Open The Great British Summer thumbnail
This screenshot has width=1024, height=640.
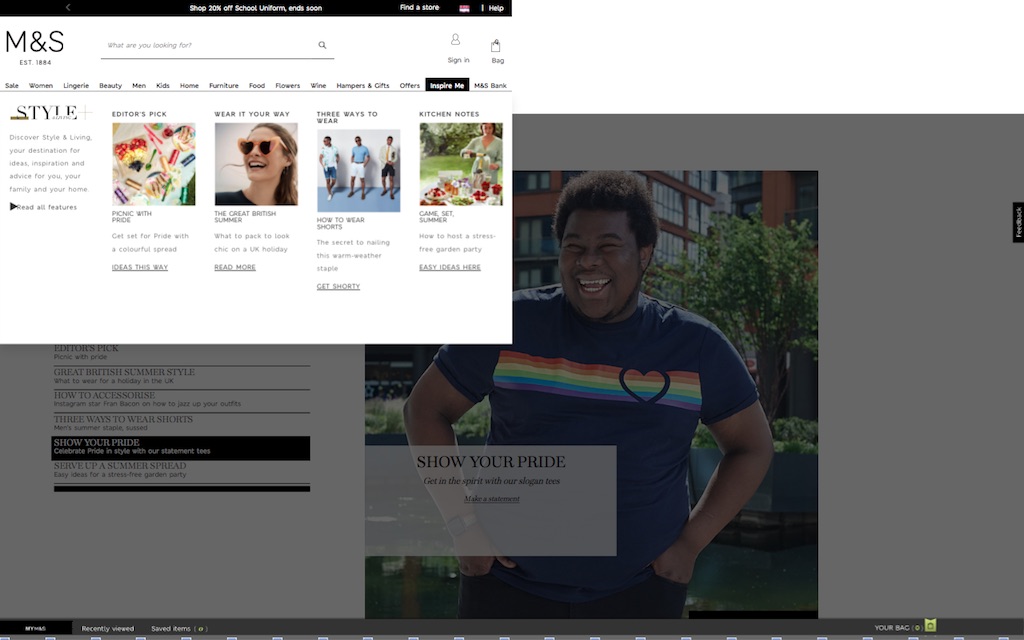click(x=256, y=164)
